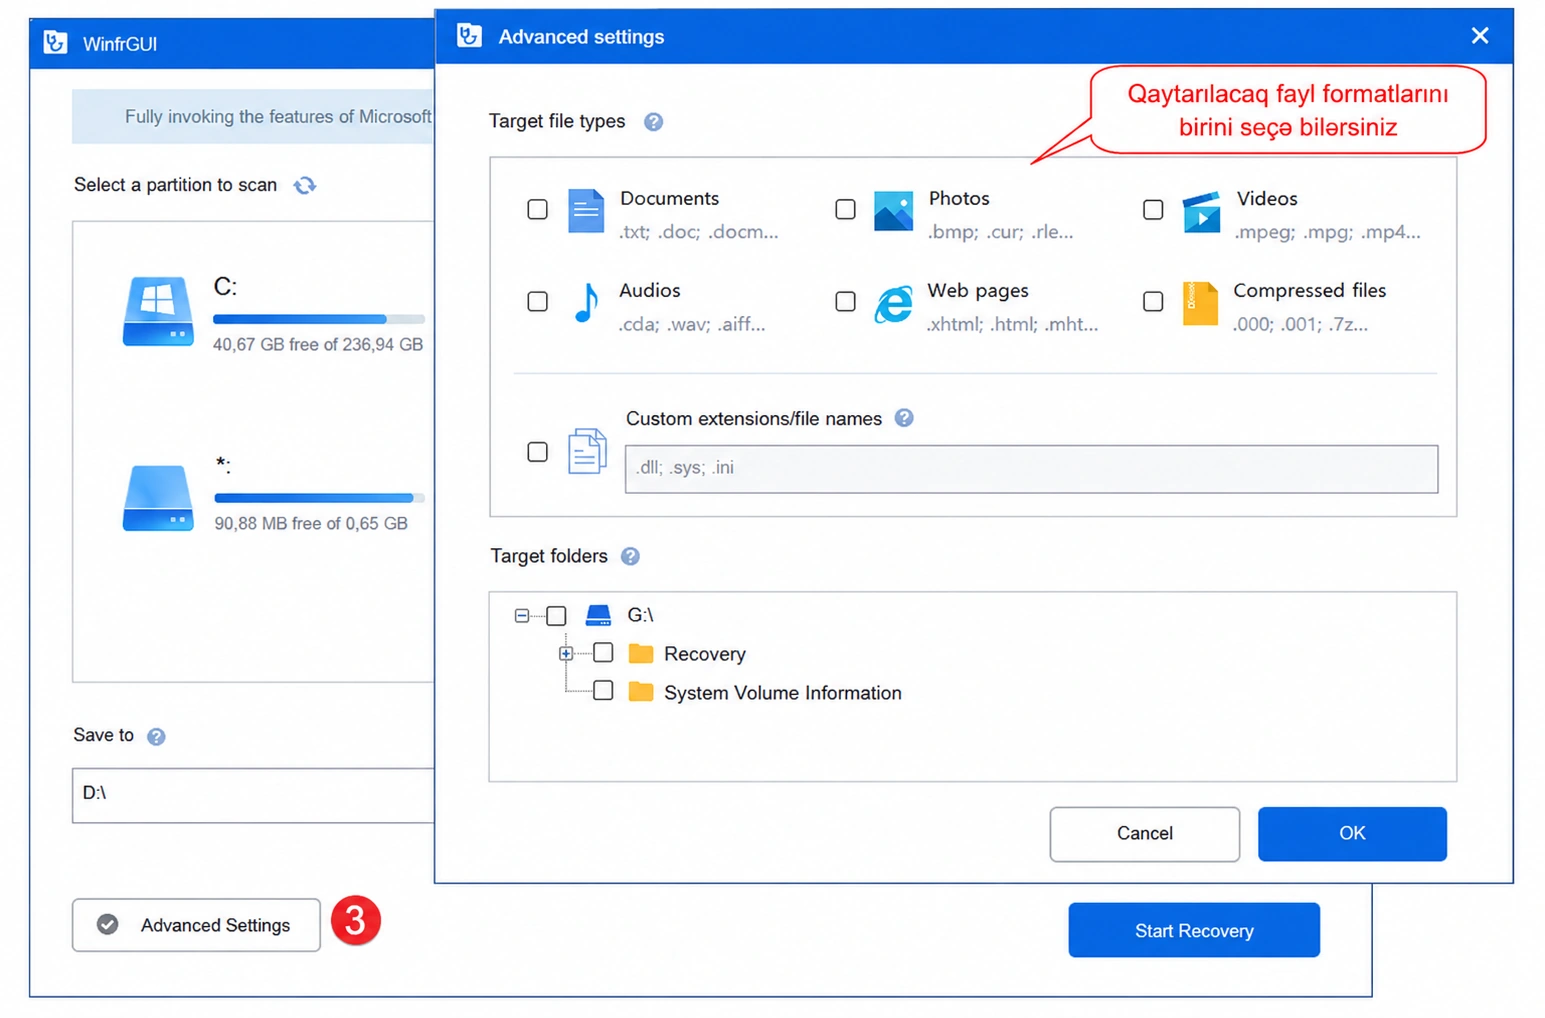The image size is (1545, 1018).
Task: Click the * partition usage bar
Action: pos(319,498)
